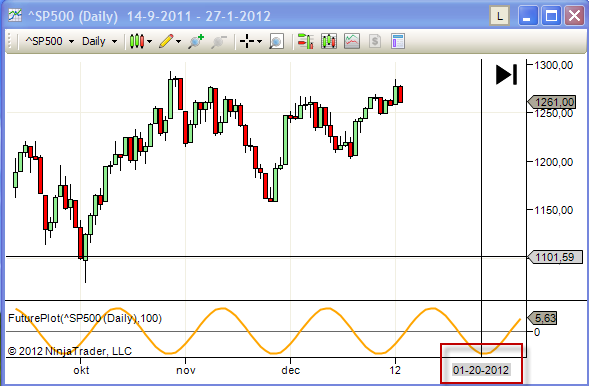Click the magnifier zoom tool icon
The width and height of the screenshot is (589, 386).
276,41
